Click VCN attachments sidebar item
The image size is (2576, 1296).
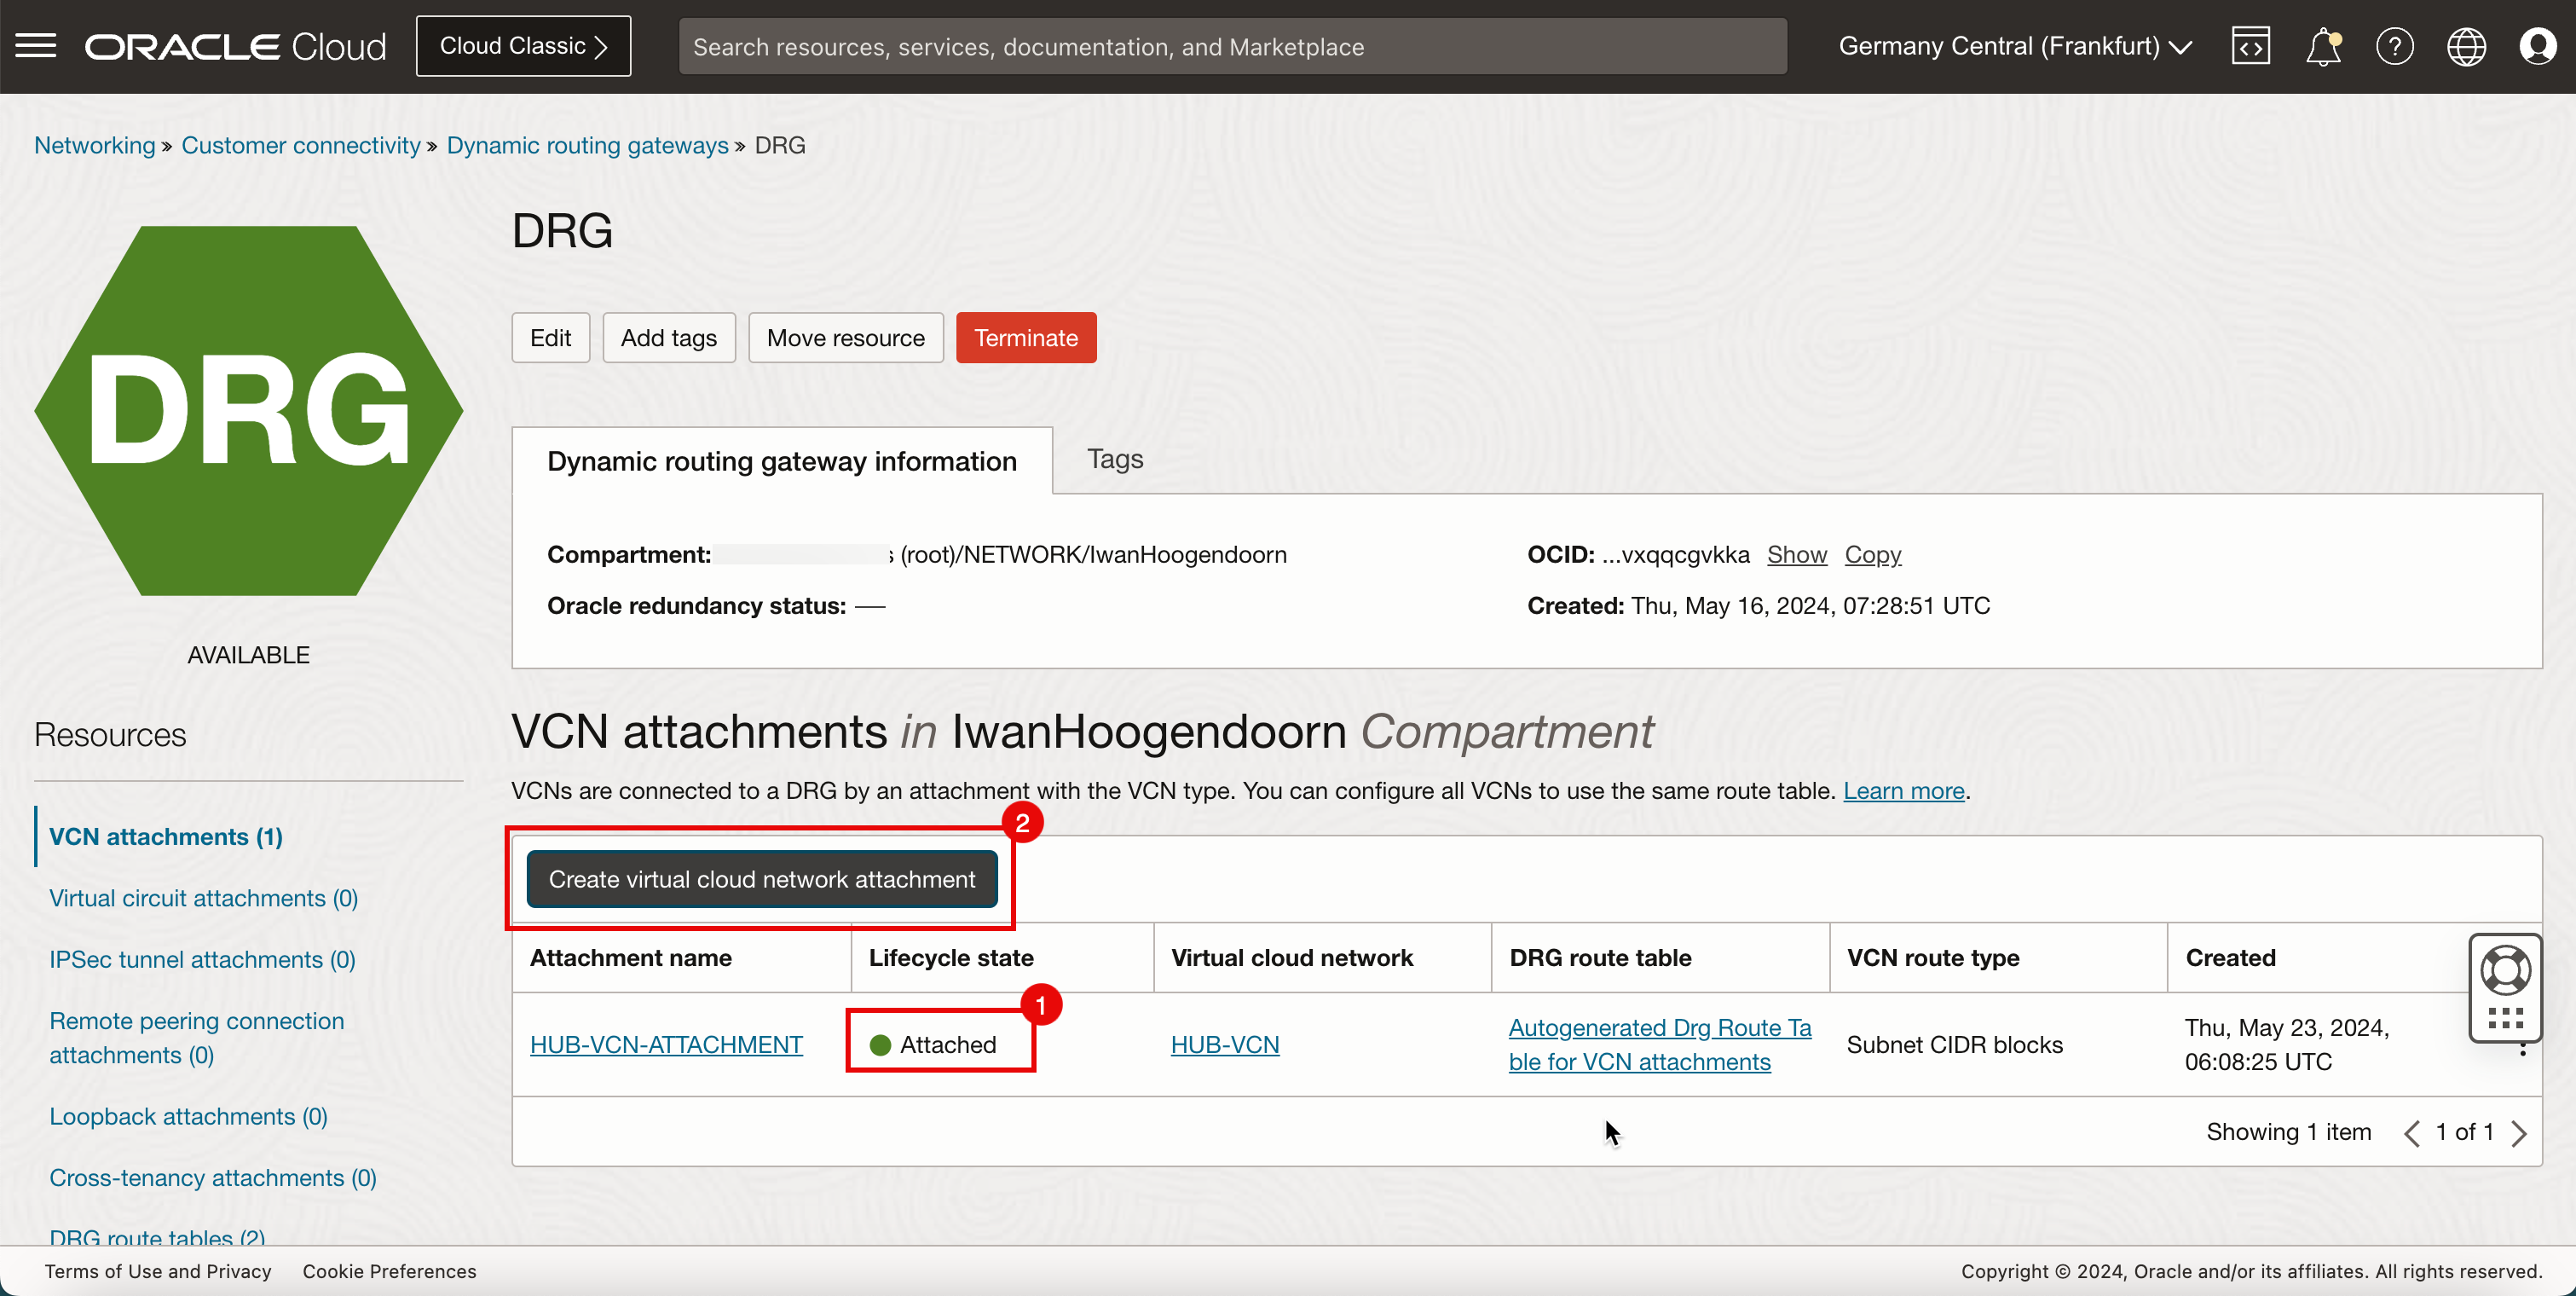167,836
